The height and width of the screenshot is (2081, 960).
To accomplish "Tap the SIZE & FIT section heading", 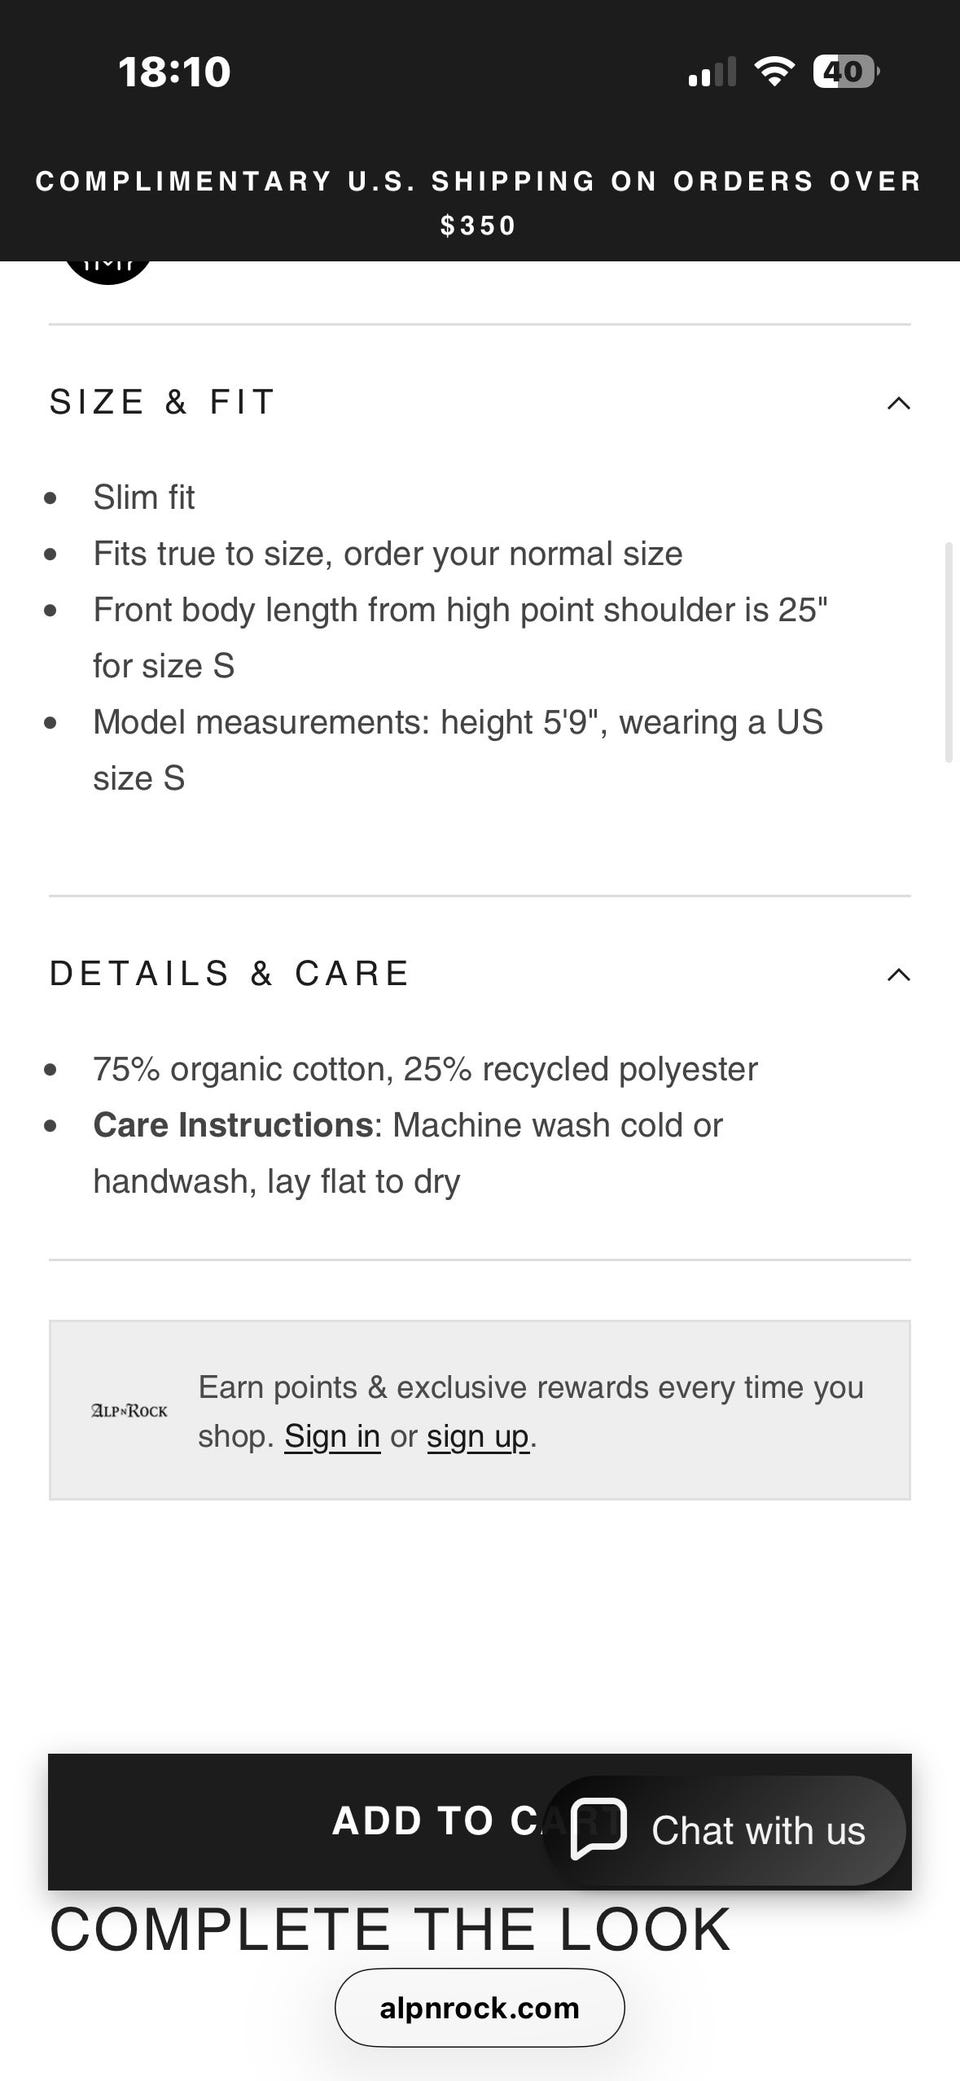I will [x=162, y=402].
